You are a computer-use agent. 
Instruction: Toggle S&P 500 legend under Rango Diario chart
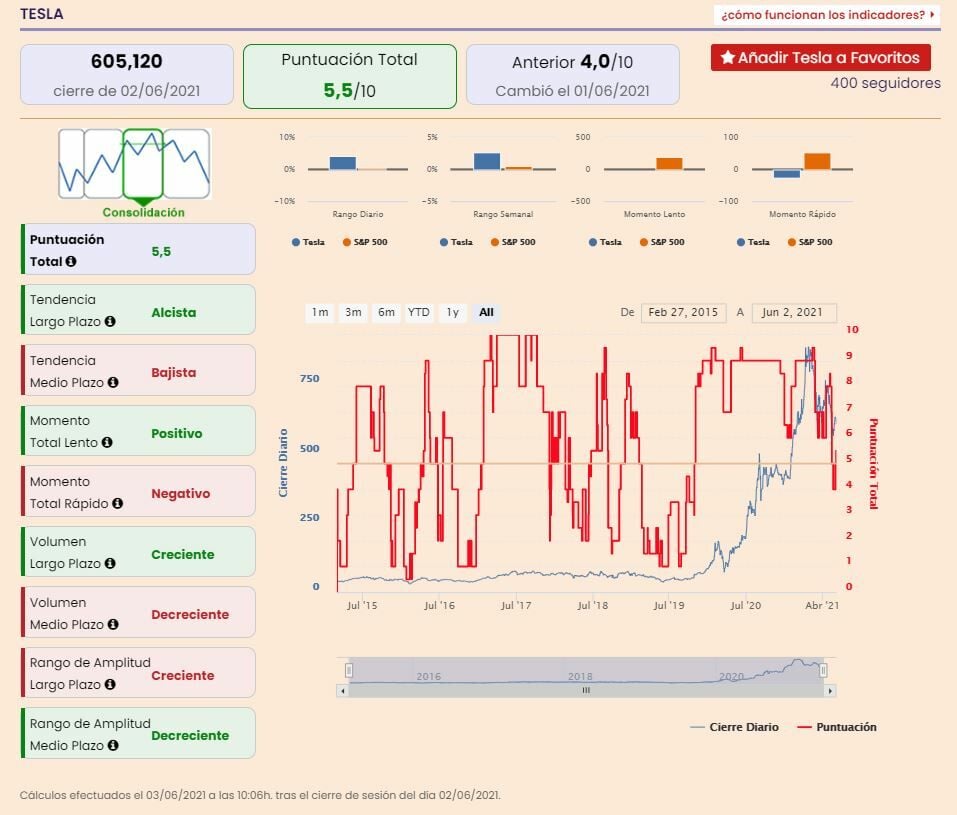(x=365, y=242)
